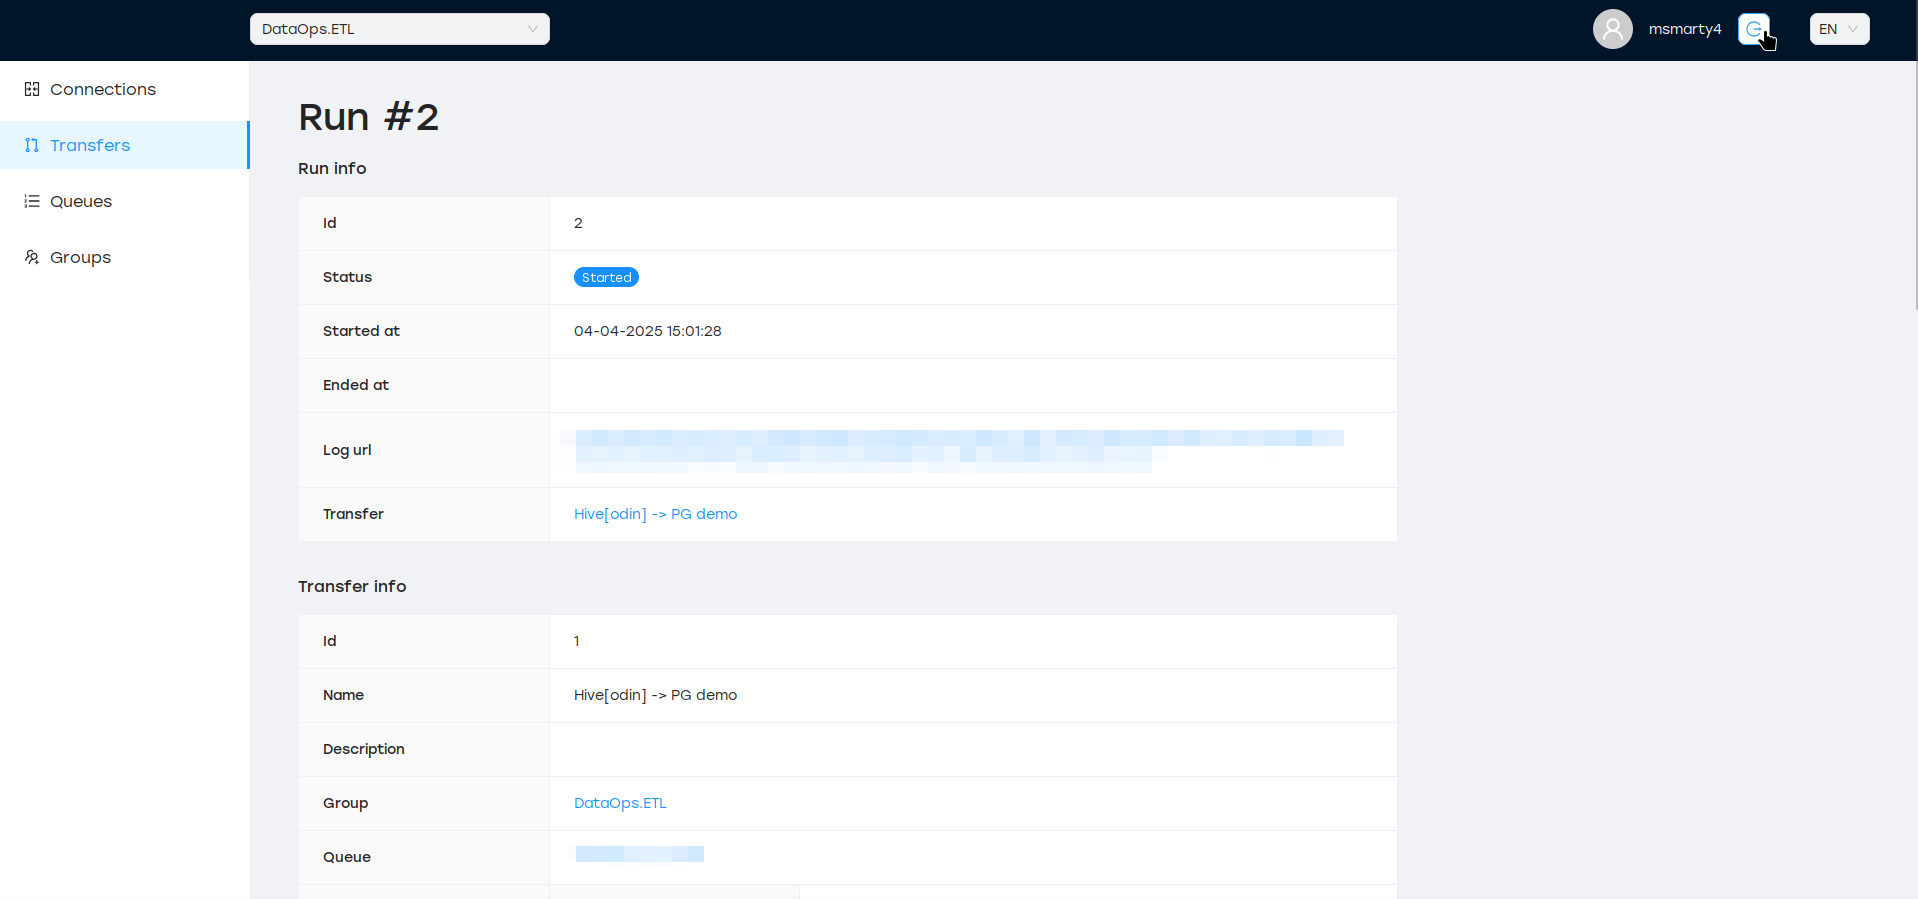Click the user avatar icon
1918x899 pixels.
pyautogui.click(x=1612, y=29)
